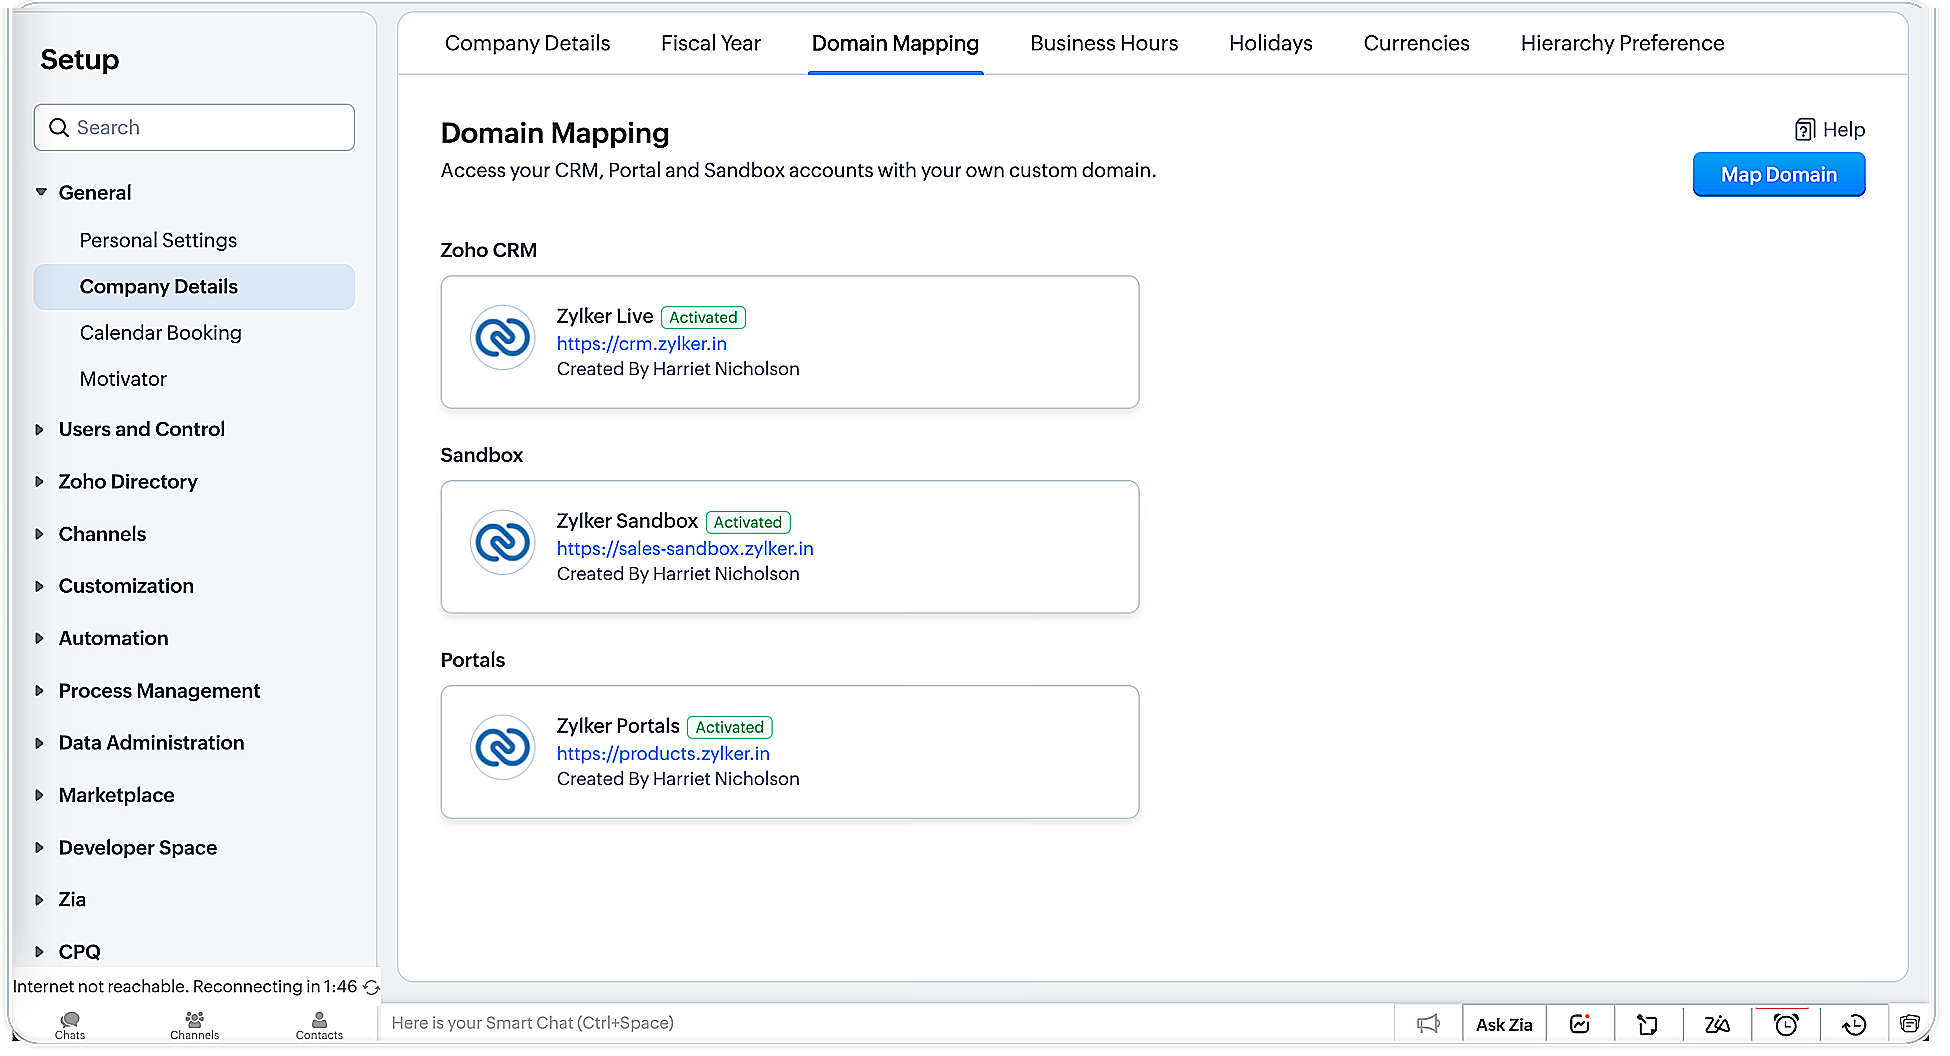Expand the Marketplace section
The height and width of the screenshot is (1056, 1950).
point(40,796)
